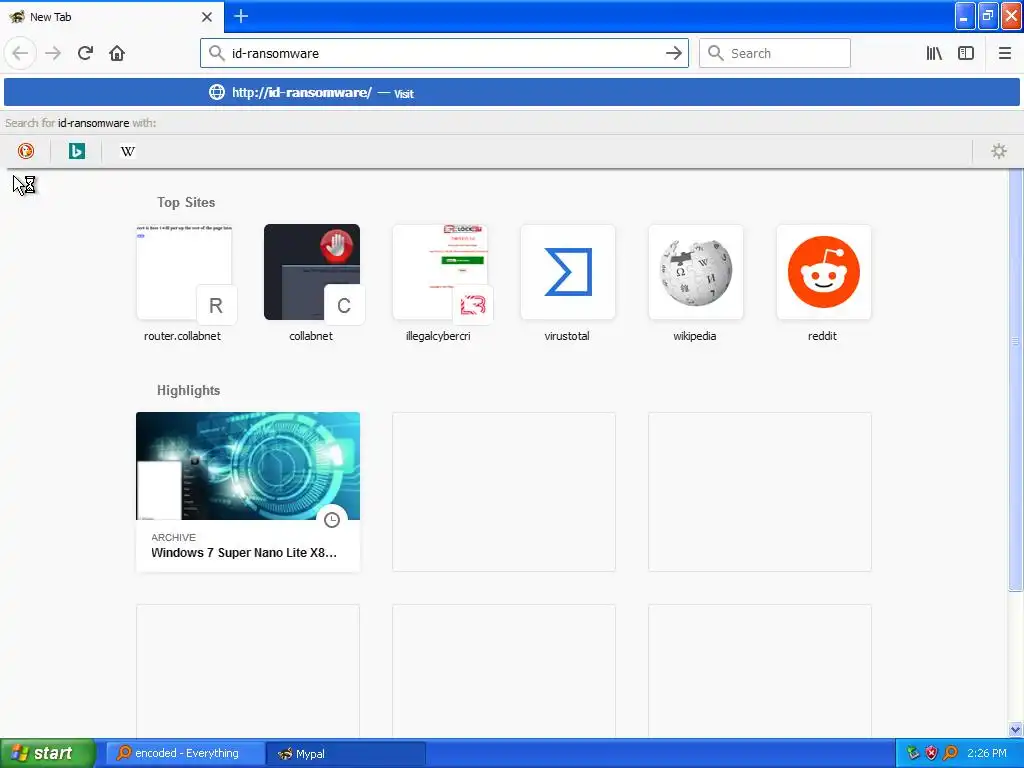Go back to the previous page
This screenshot has height=768, width=1024.
(x=20, y=53)
